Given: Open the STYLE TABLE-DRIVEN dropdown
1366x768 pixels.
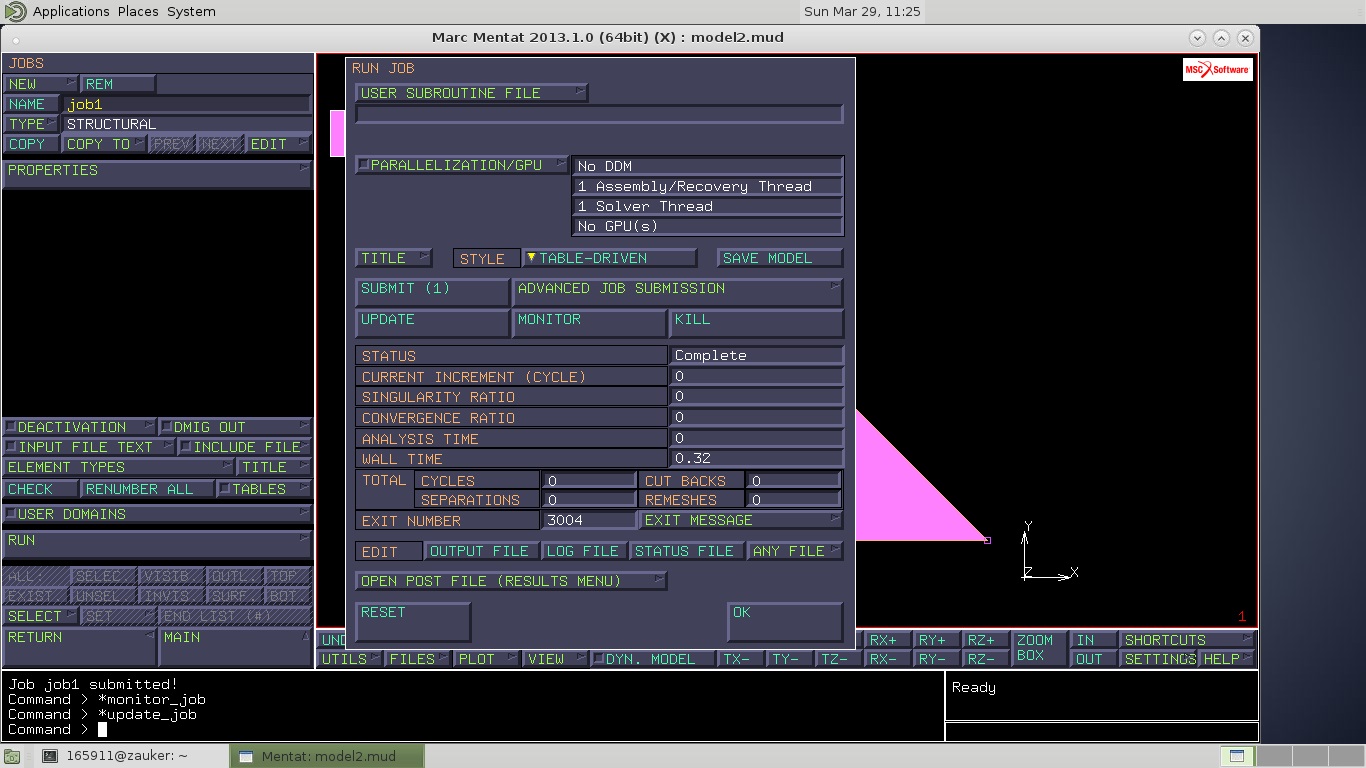Looking at the screenshot, I should tap(609, 258).
